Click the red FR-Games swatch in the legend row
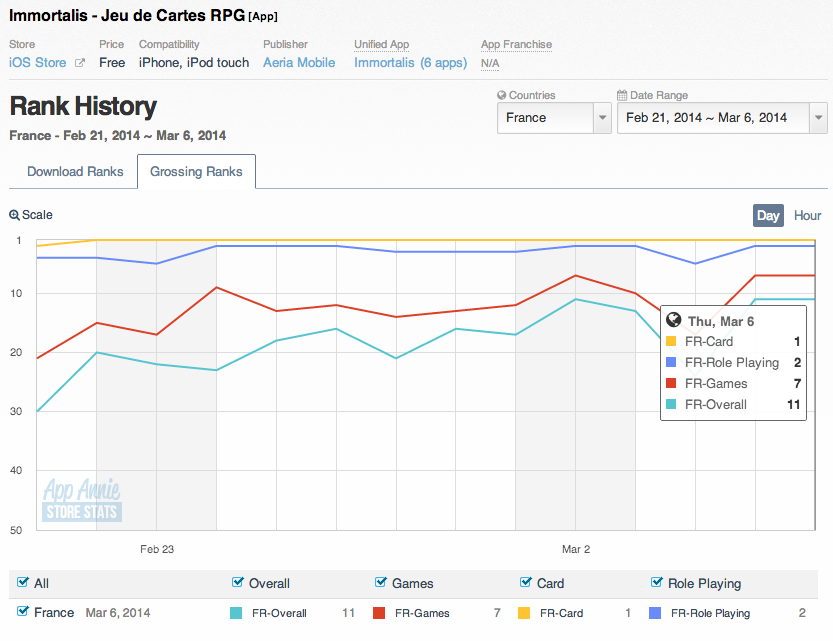The image size is (833, 641). (x=379, y=613)
